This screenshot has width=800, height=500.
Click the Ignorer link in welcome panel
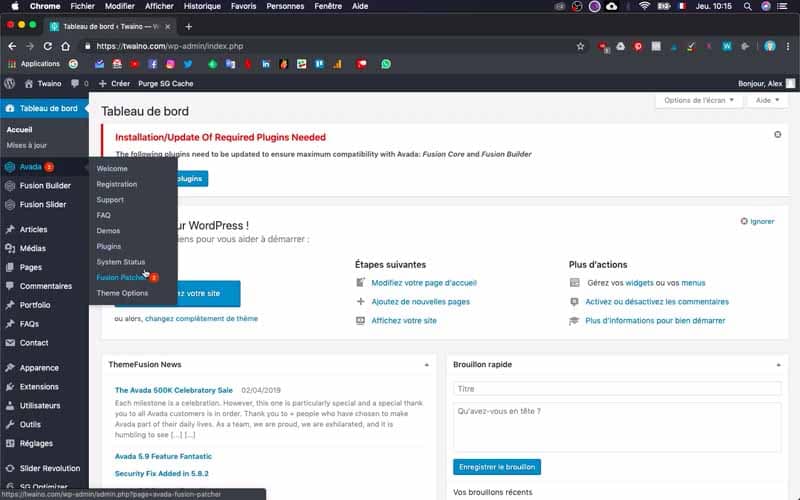(x=758, y=221)
